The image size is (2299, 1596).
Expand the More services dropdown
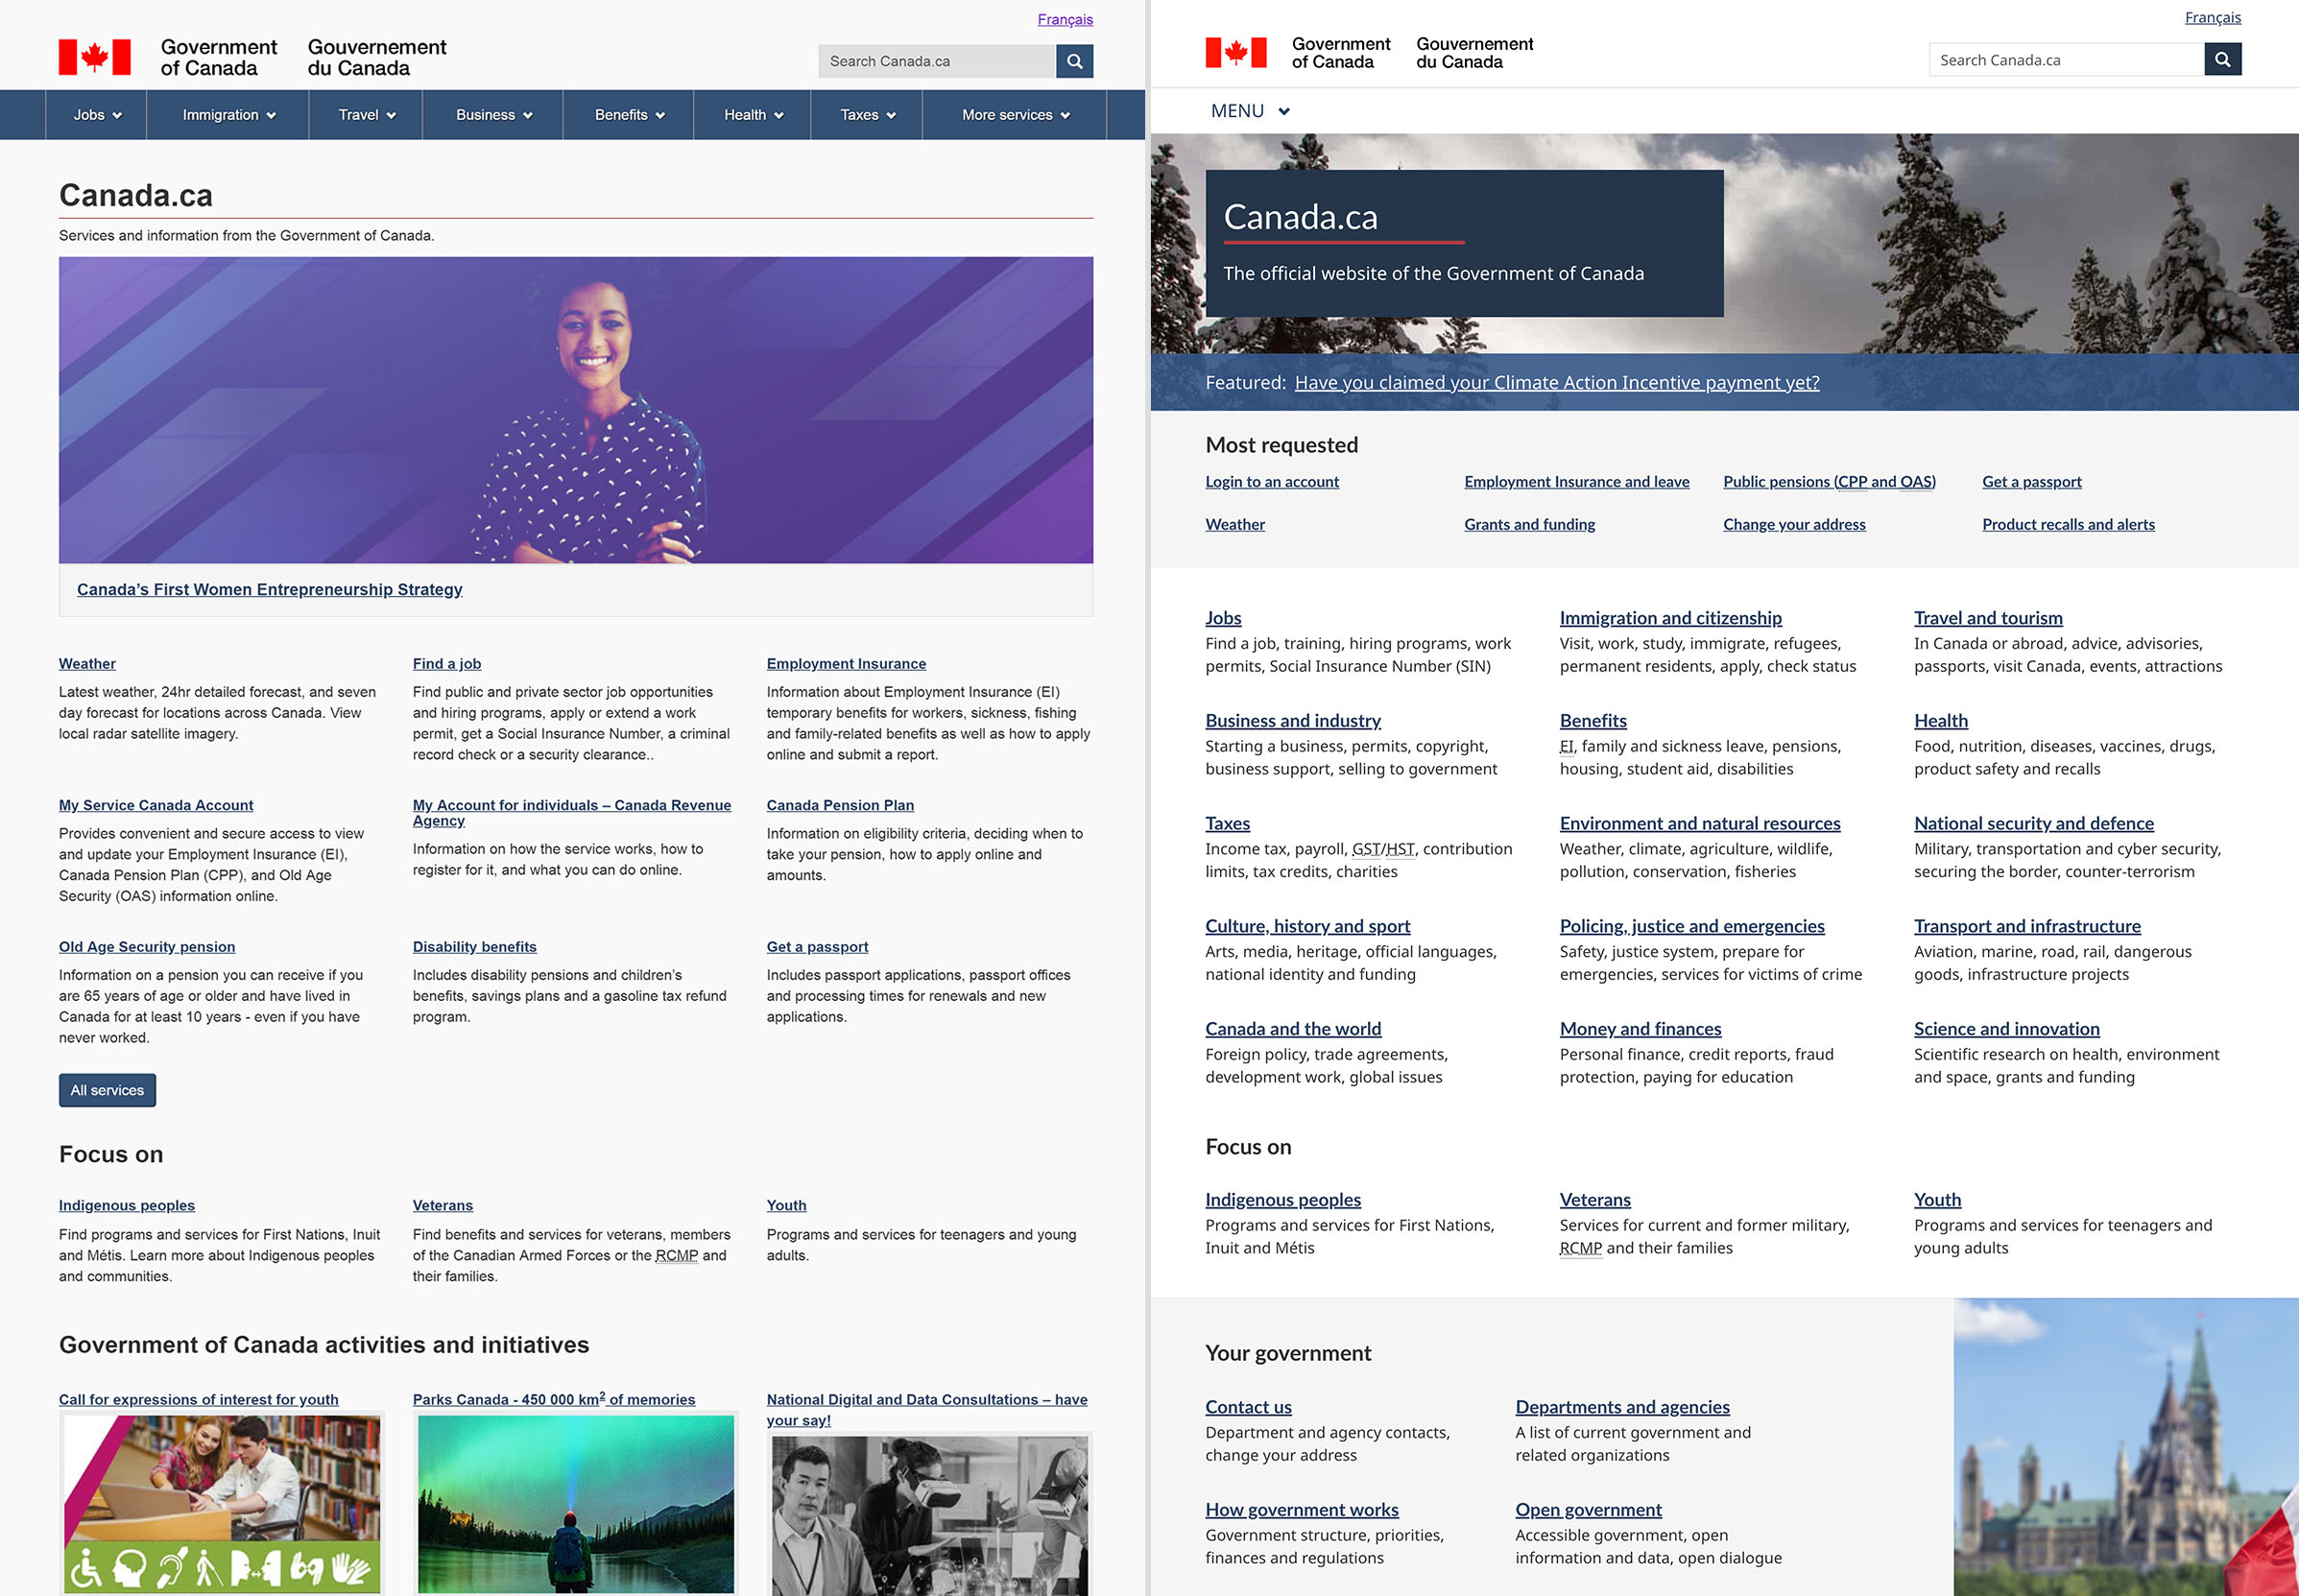pyautogui.click(x=1015, y=115)
